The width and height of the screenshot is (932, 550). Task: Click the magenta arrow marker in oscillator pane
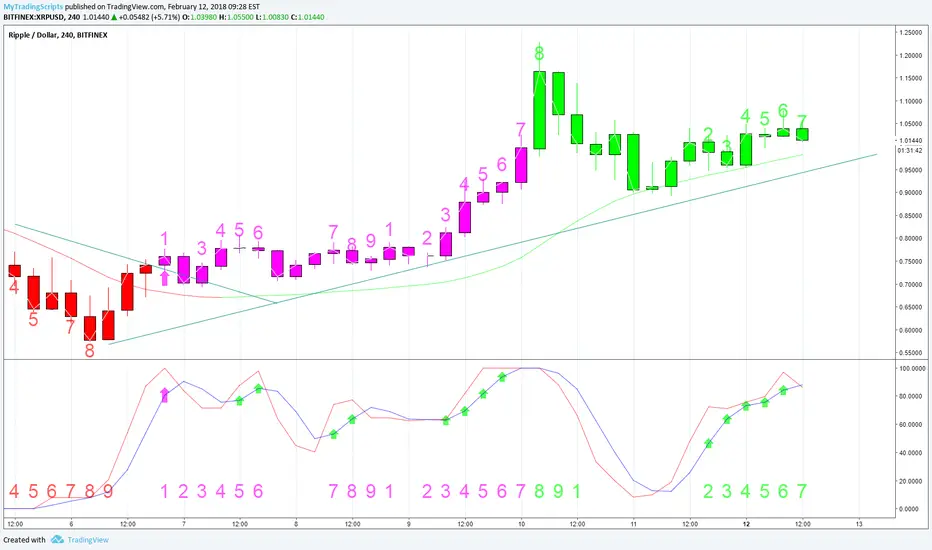(165, 395)
